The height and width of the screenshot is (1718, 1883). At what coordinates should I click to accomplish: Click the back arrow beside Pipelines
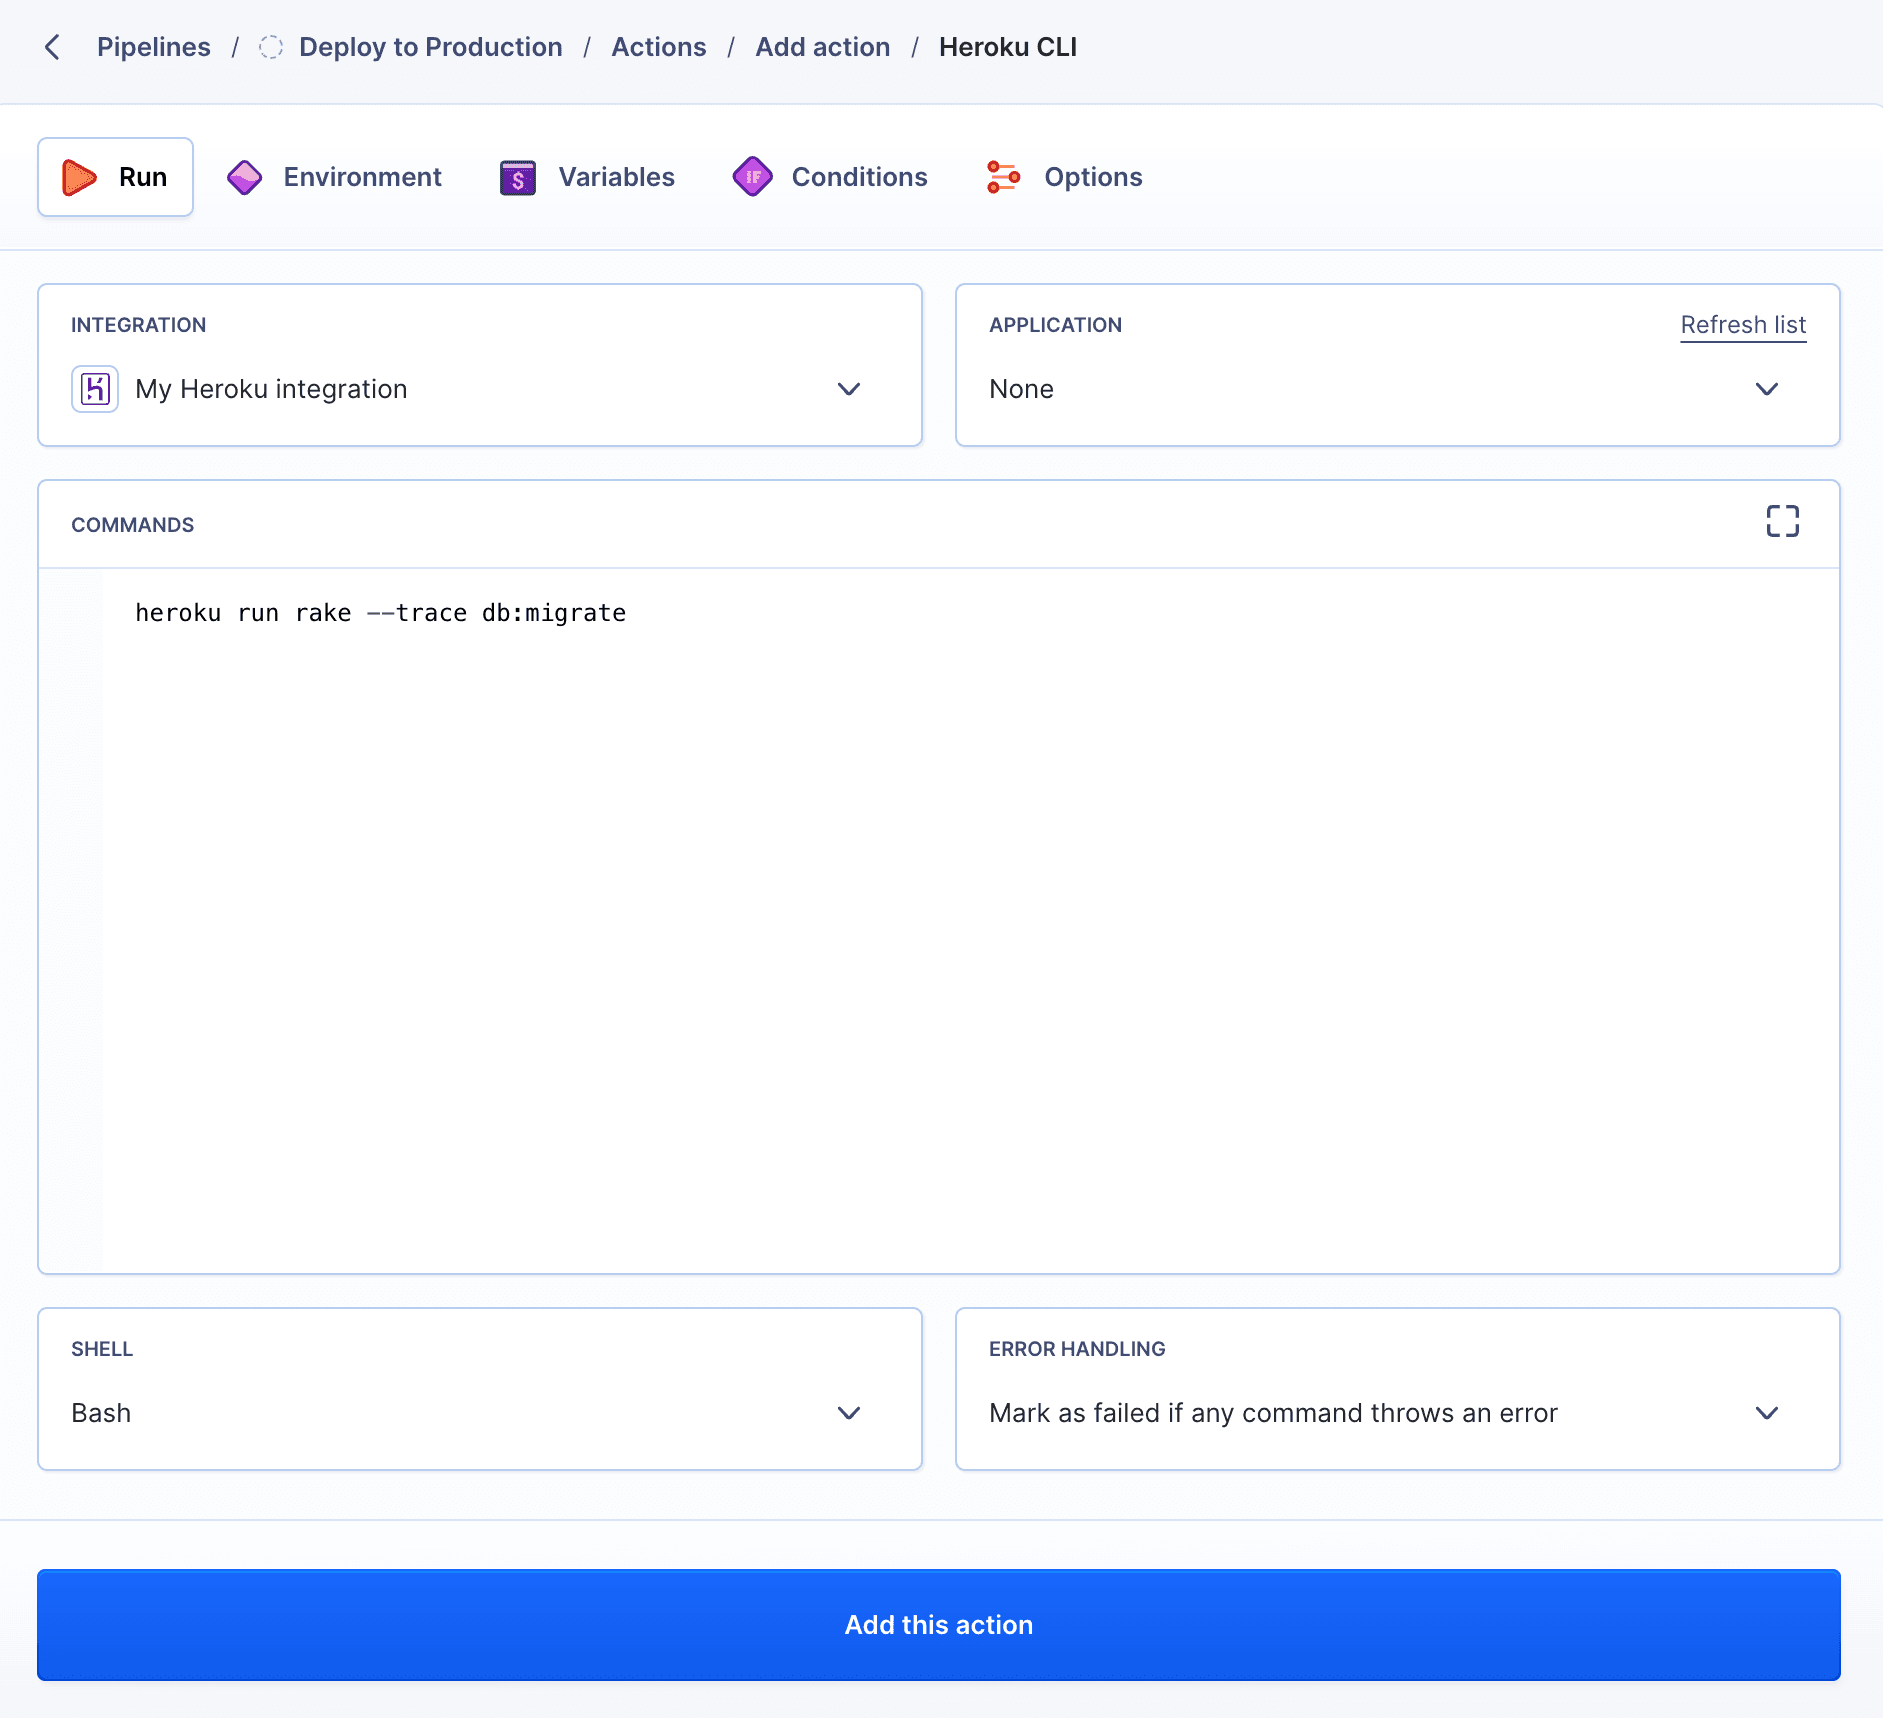coord(52,47)
